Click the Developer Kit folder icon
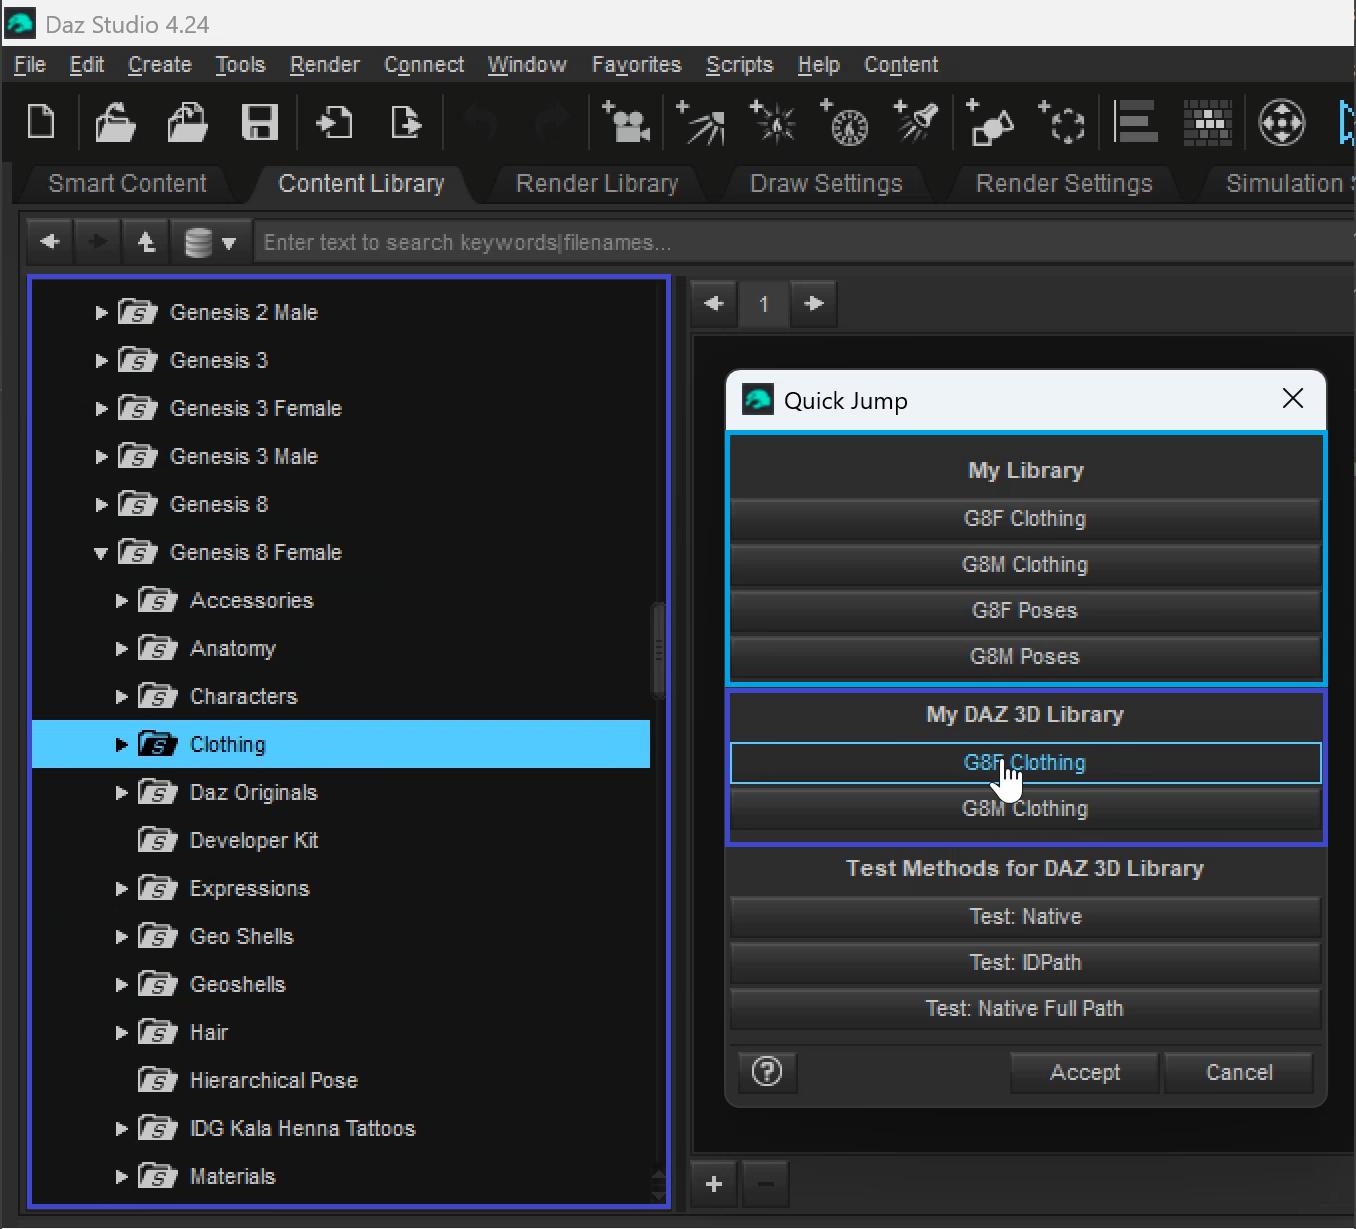 pyautogui.click(x=158, y=840)
